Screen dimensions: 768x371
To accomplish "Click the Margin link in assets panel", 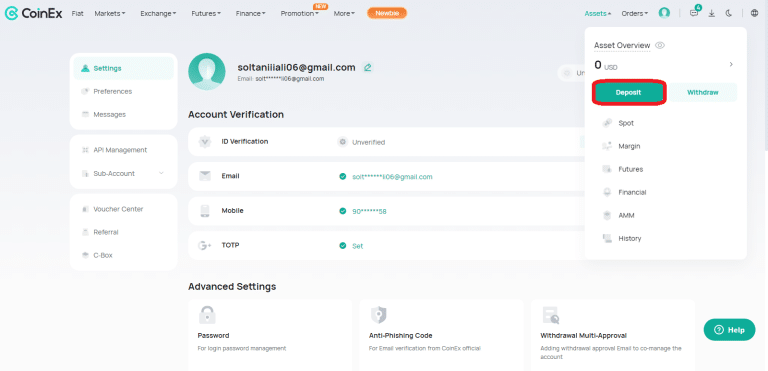I will coord(629,146).
